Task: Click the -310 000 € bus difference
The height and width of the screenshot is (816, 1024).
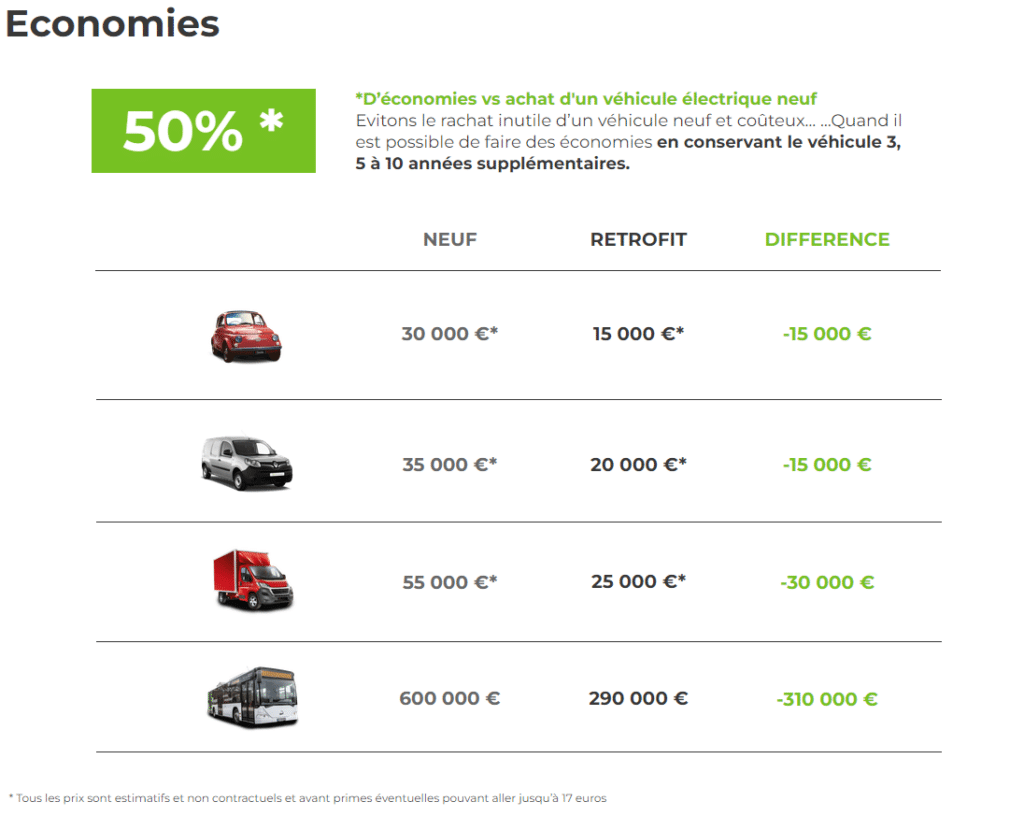Action: tap(827, 699)
